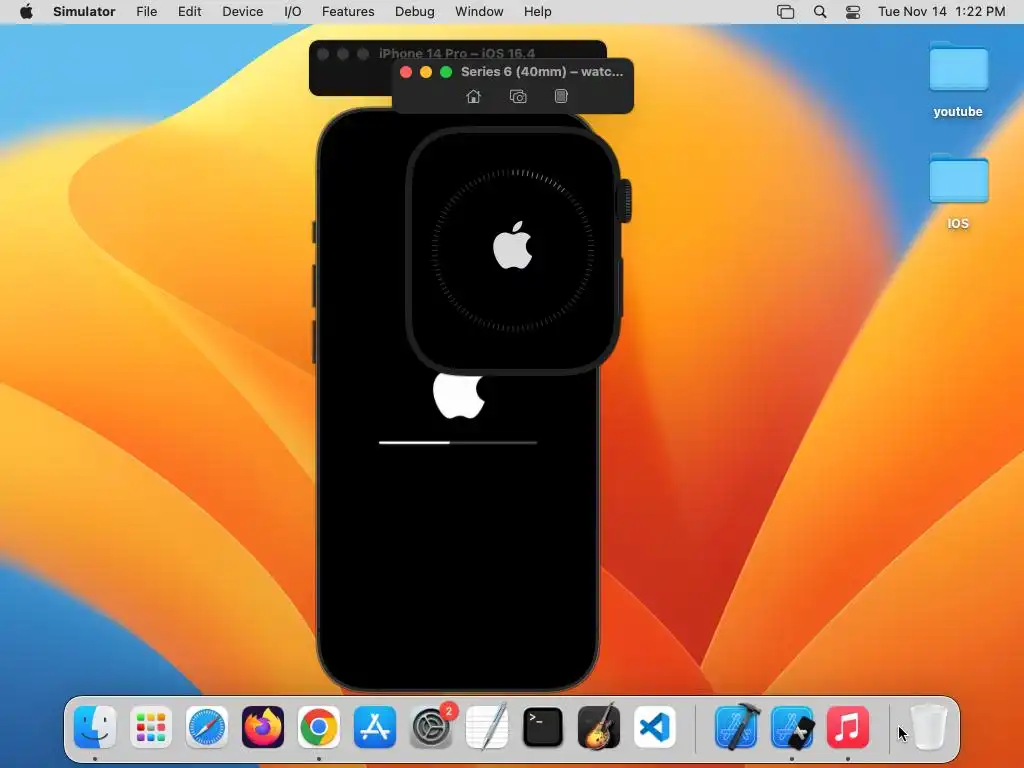Open the Trash from the Dock

928,727
